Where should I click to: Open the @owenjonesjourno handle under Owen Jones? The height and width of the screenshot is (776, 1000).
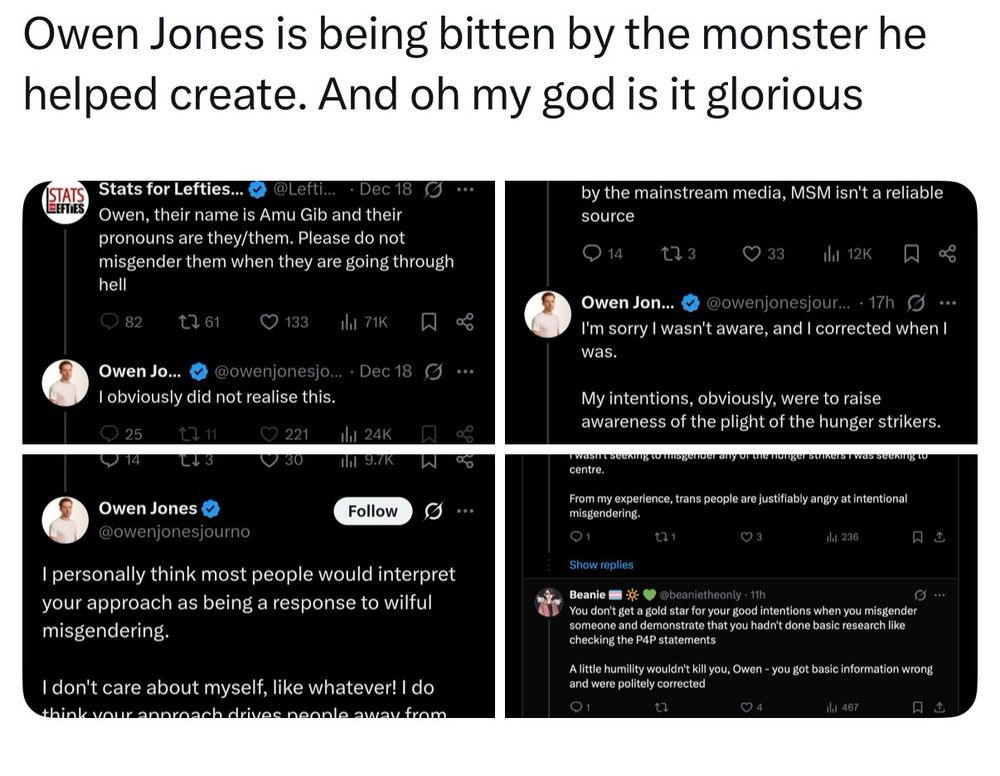click(x=174, y=532)
